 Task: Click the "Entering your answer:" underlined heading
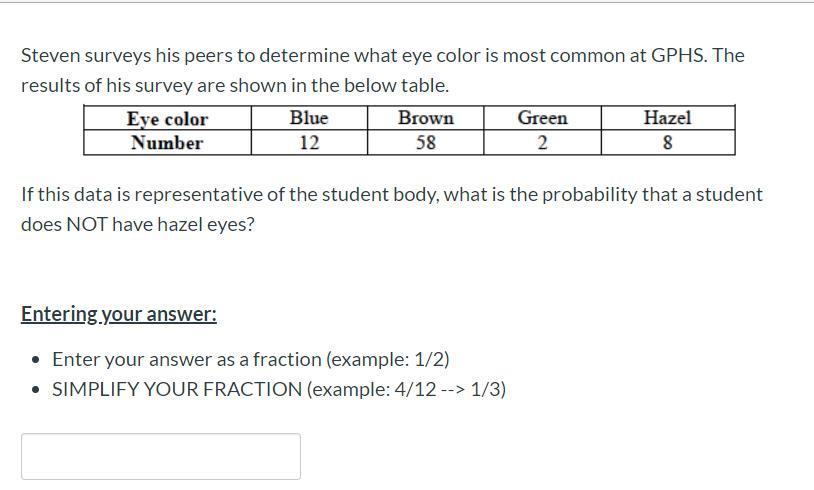119,314
